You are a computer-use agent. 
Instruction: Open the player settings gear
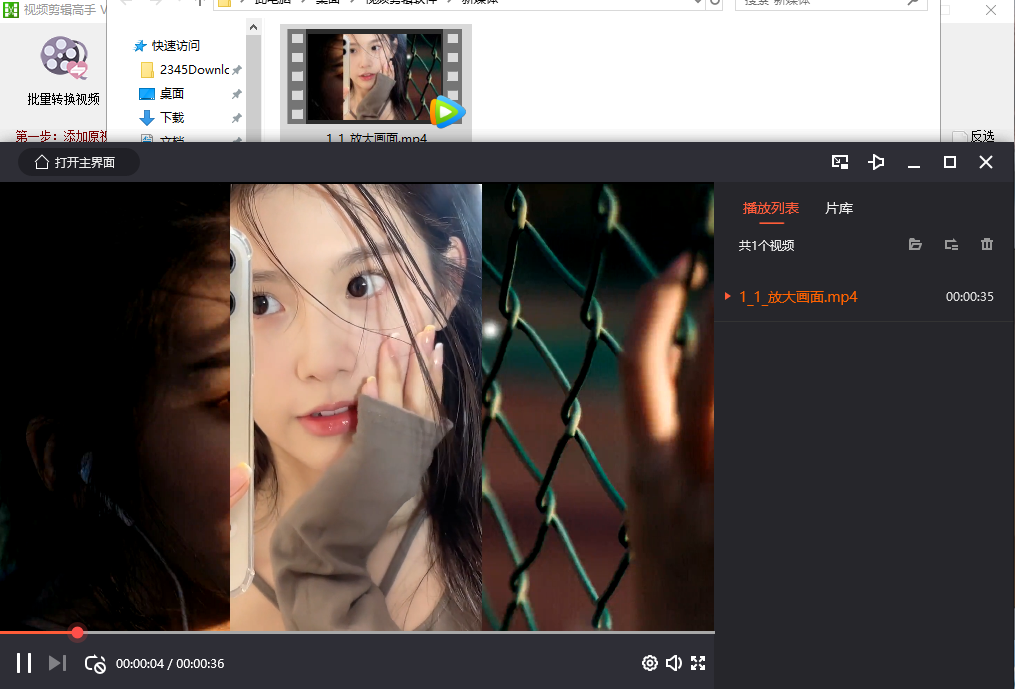pos(650,663)
